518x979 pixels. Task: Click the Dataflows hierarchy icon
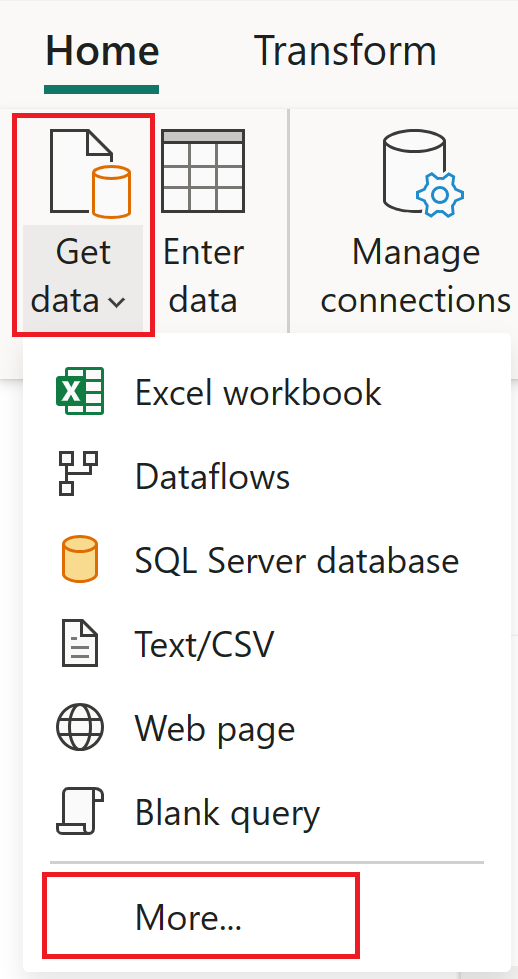click(79, 473)
